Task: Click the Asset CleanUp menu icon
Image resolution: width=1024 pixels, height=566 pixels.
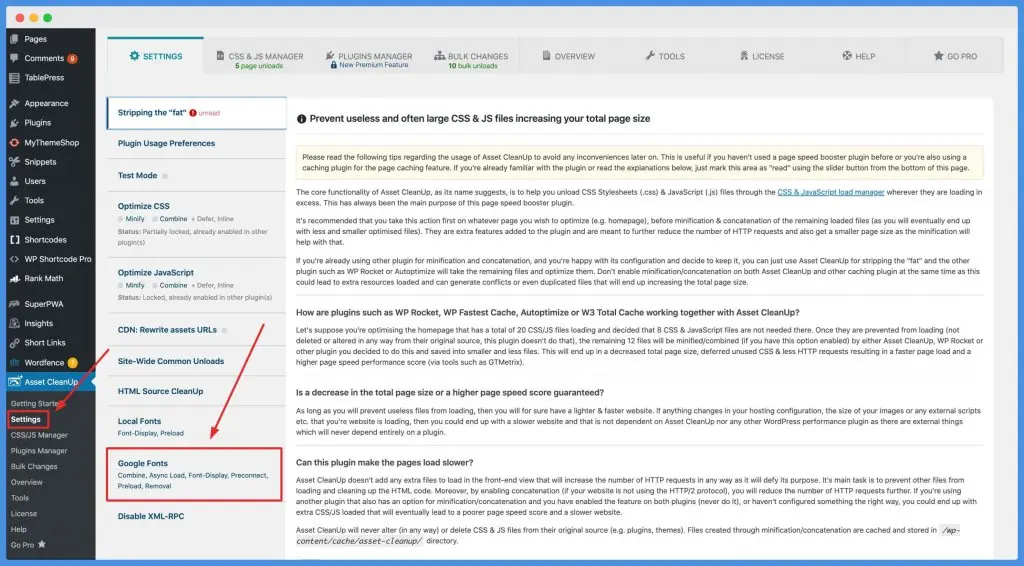Action: point(15,381)
